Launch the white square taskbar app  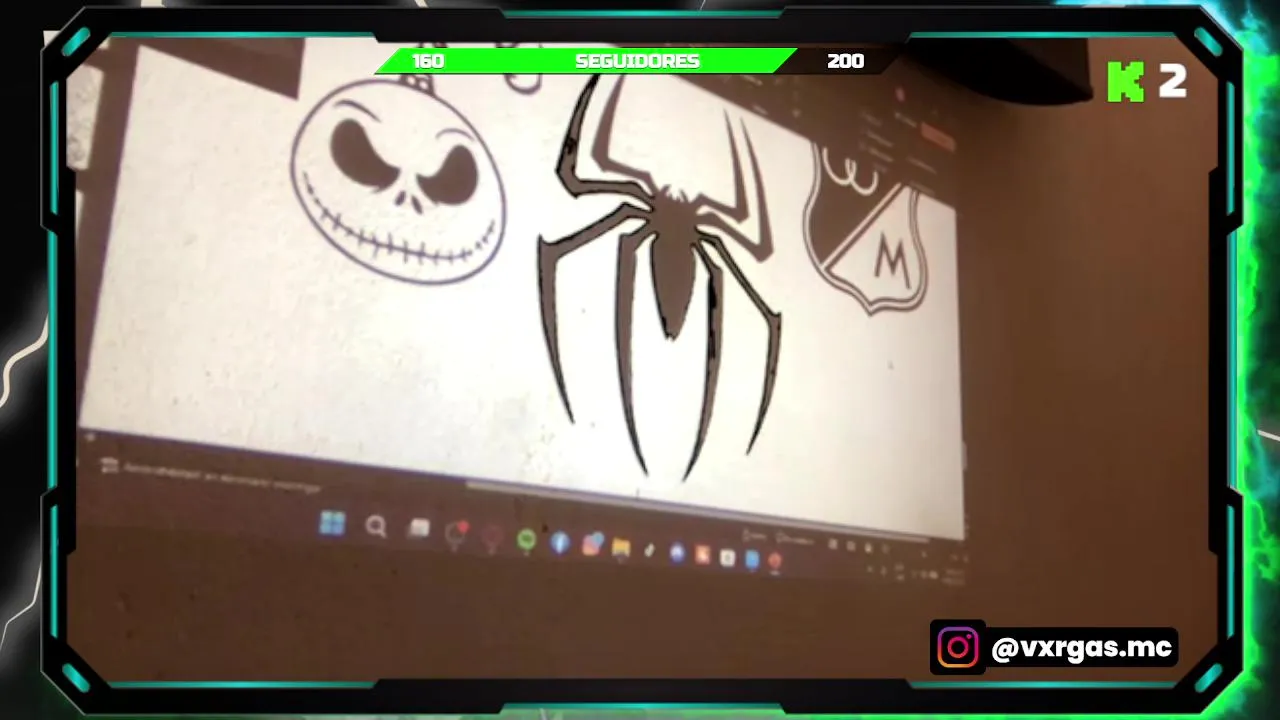[x=727, y=558]
